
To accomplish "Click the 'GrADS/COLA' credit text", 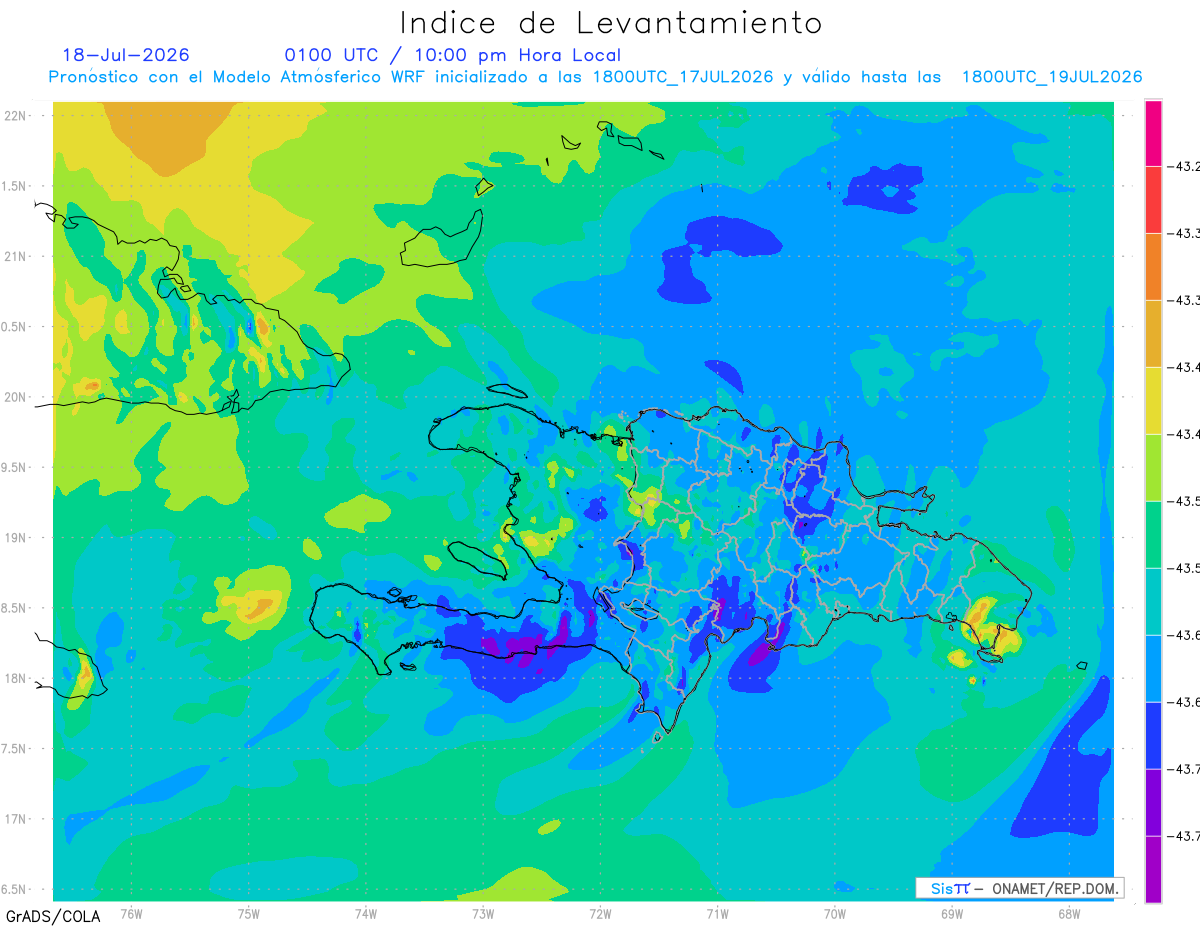I will pos(51,916).
